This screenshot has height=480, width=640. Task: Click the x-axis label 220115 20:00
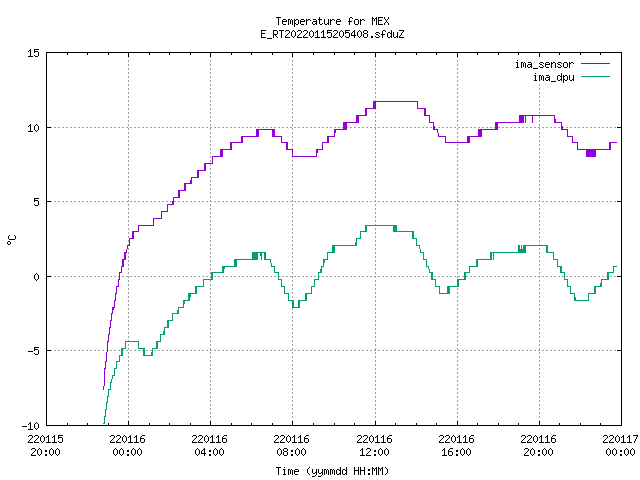tap(45, 446)
